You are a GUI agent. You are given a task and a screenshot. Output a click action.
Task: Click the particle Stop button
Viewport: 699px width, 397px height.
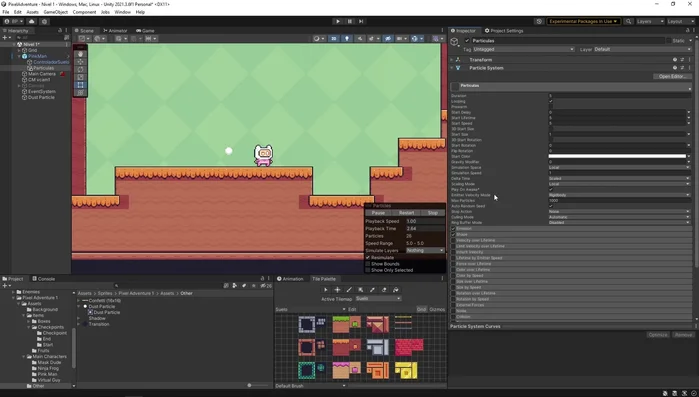coord(433,213)
